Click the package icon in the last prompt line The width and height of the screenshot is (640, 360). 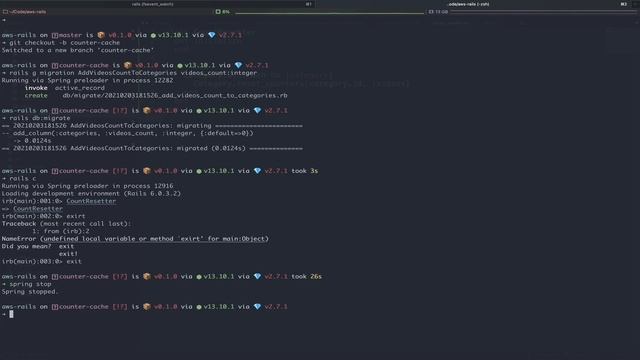click(147, 307)
